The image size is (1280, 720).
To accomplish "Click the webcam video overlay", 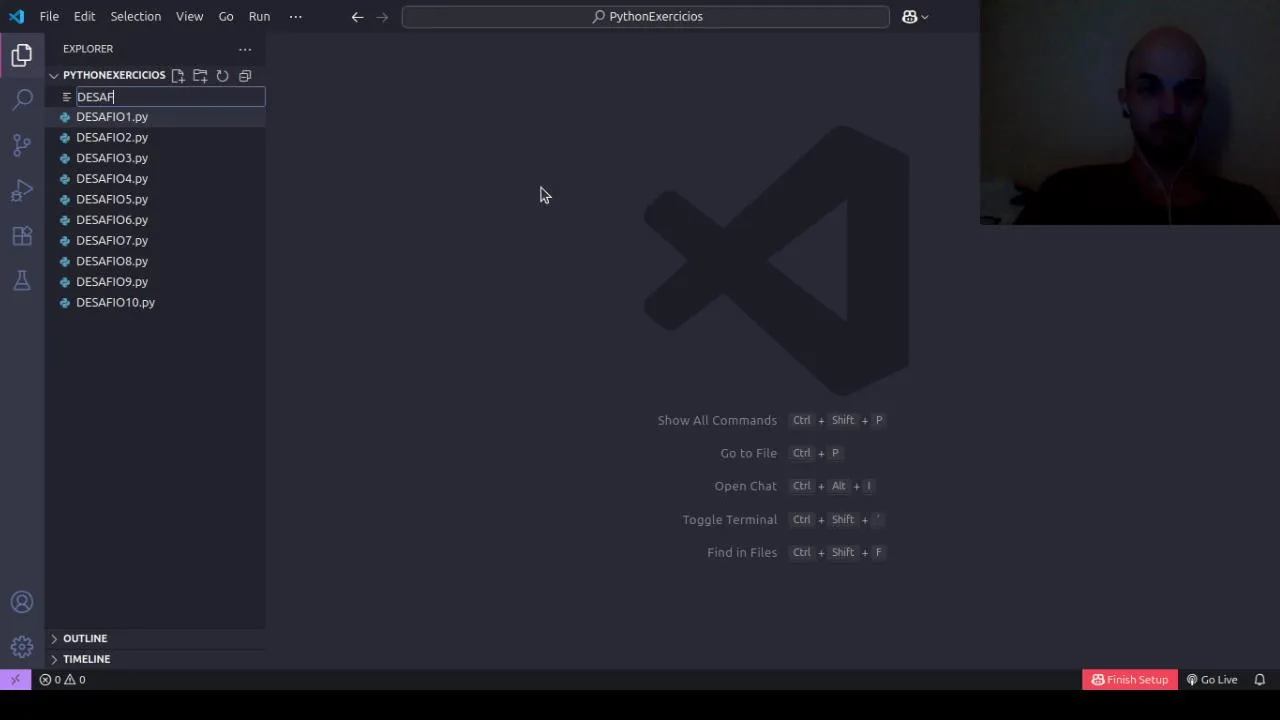I will [1130, 112].
